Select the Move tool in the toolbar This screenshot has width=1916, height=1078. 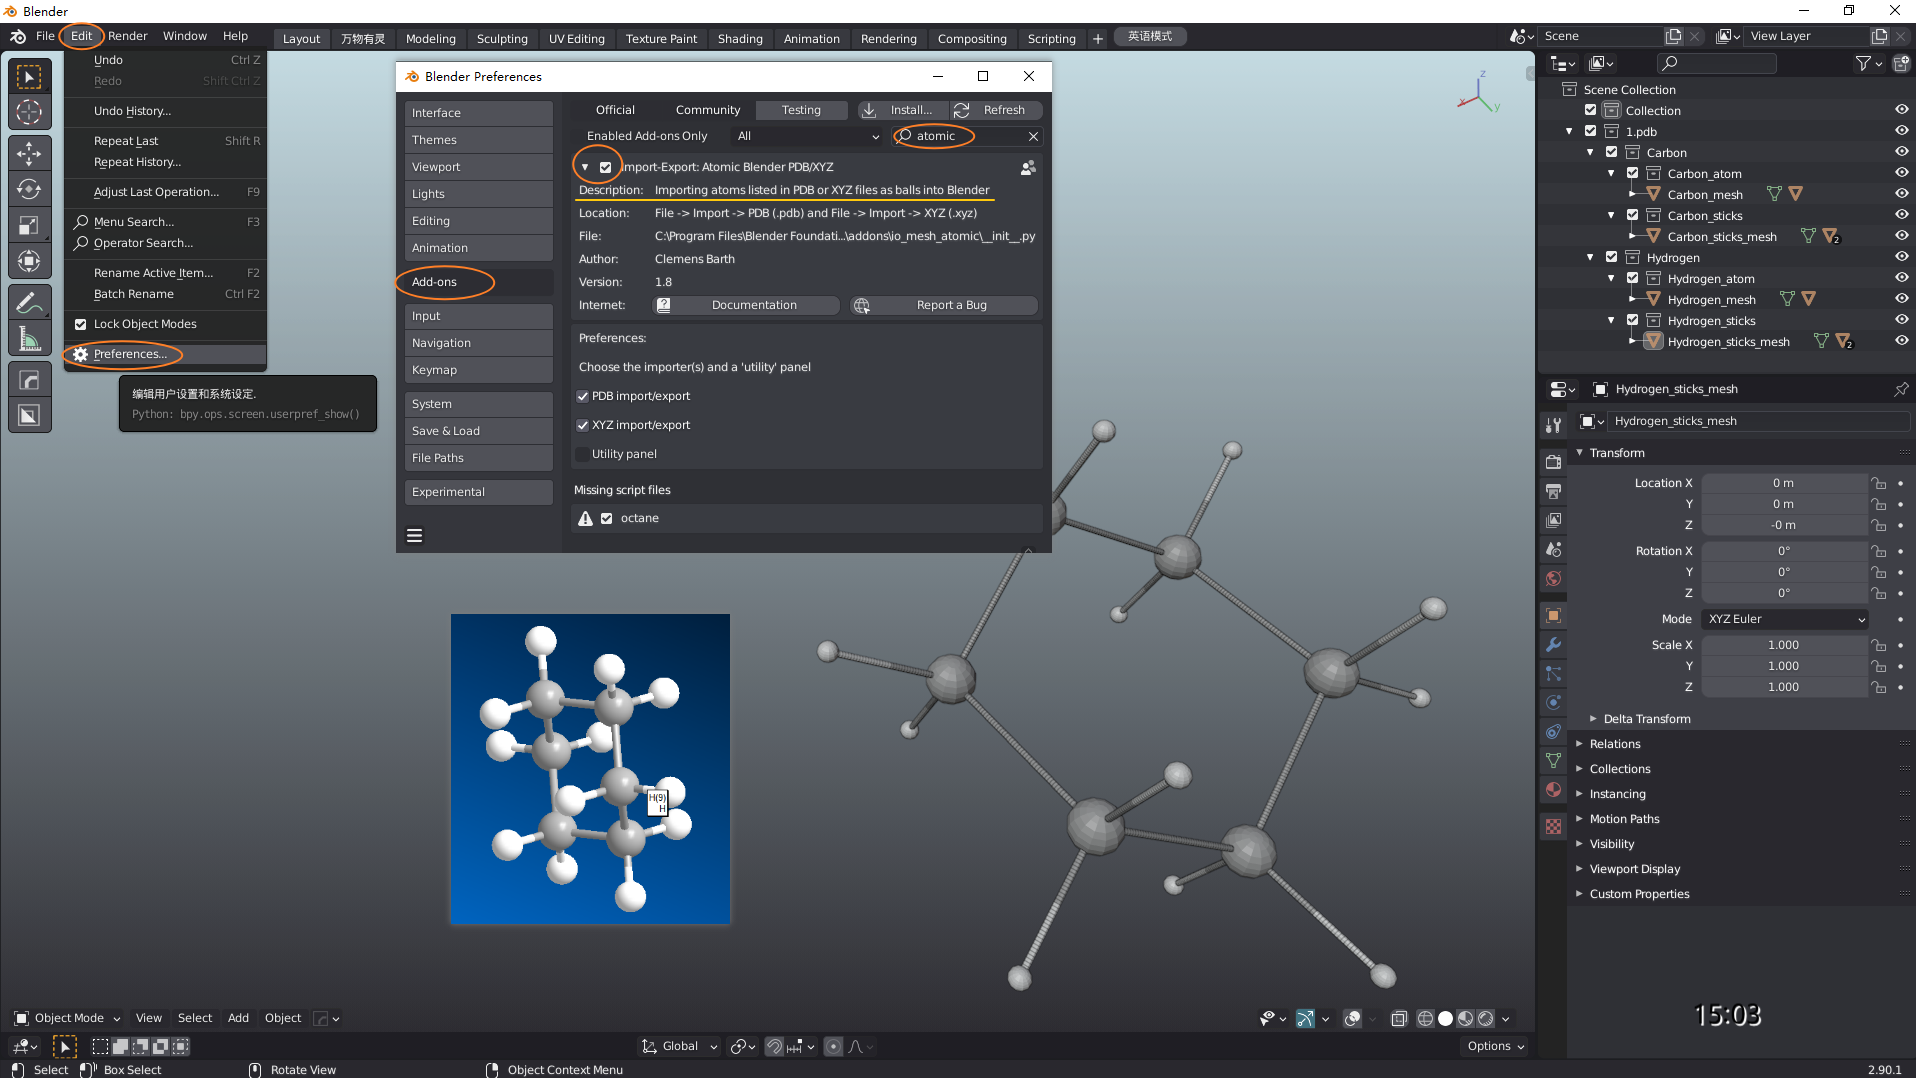coord(29,153)
